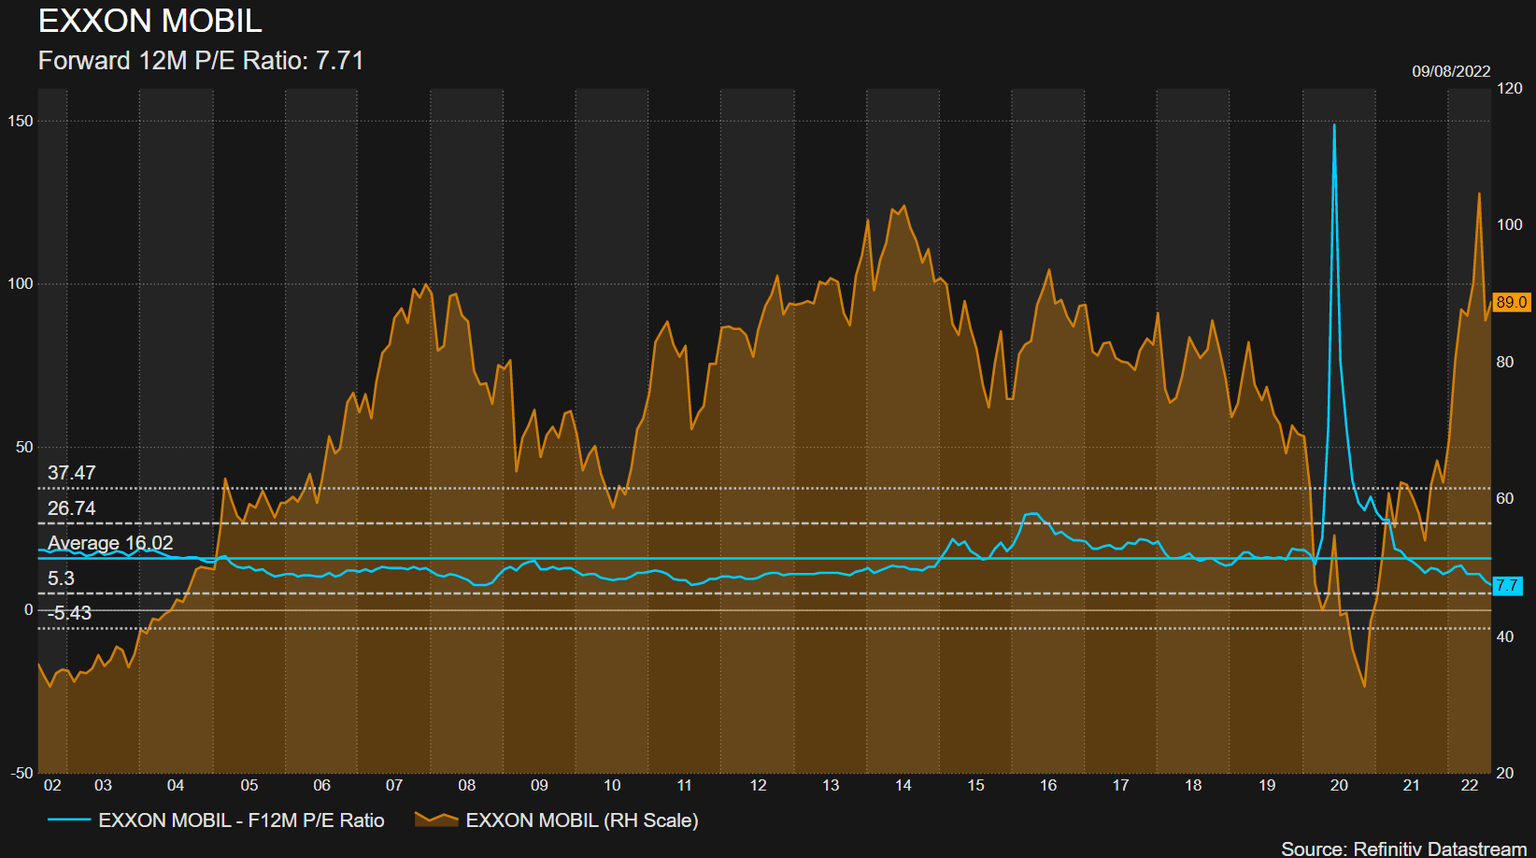Click the 26.74 dashed band label
Viewport: 1536px width, 858px height.
pyautogui.click(x=71, y=508)
